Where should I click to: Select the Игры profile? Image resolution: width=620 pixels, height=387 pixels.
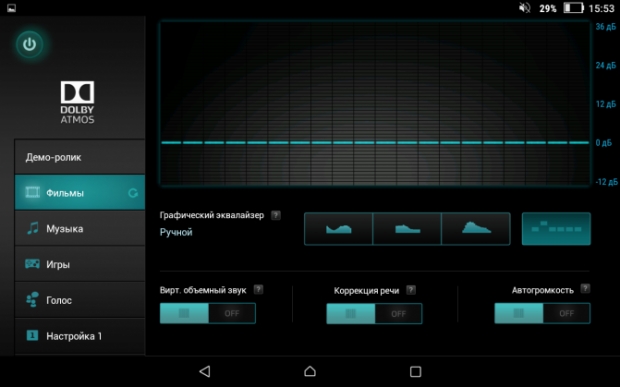tap(80, 264)
